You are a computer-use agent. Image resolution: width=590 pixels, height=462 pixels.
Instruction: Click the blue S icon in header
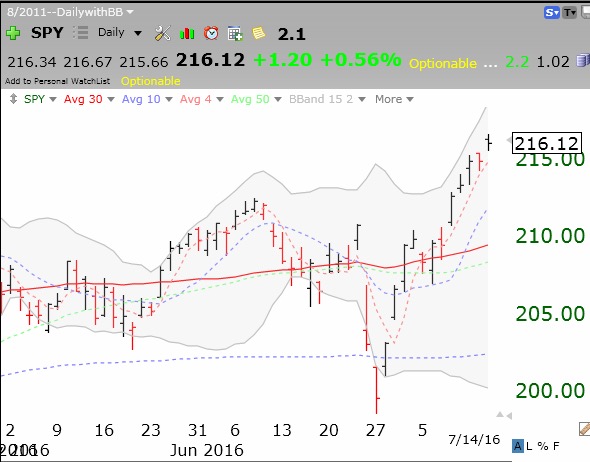[x=552, y=13]
